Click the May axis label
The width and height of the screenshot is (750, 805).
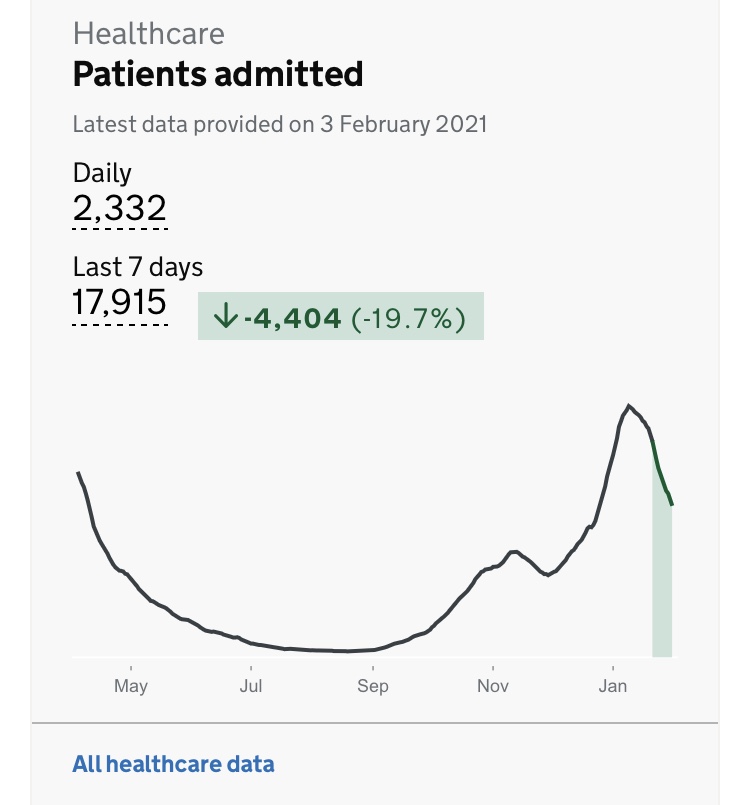[131, 686]
